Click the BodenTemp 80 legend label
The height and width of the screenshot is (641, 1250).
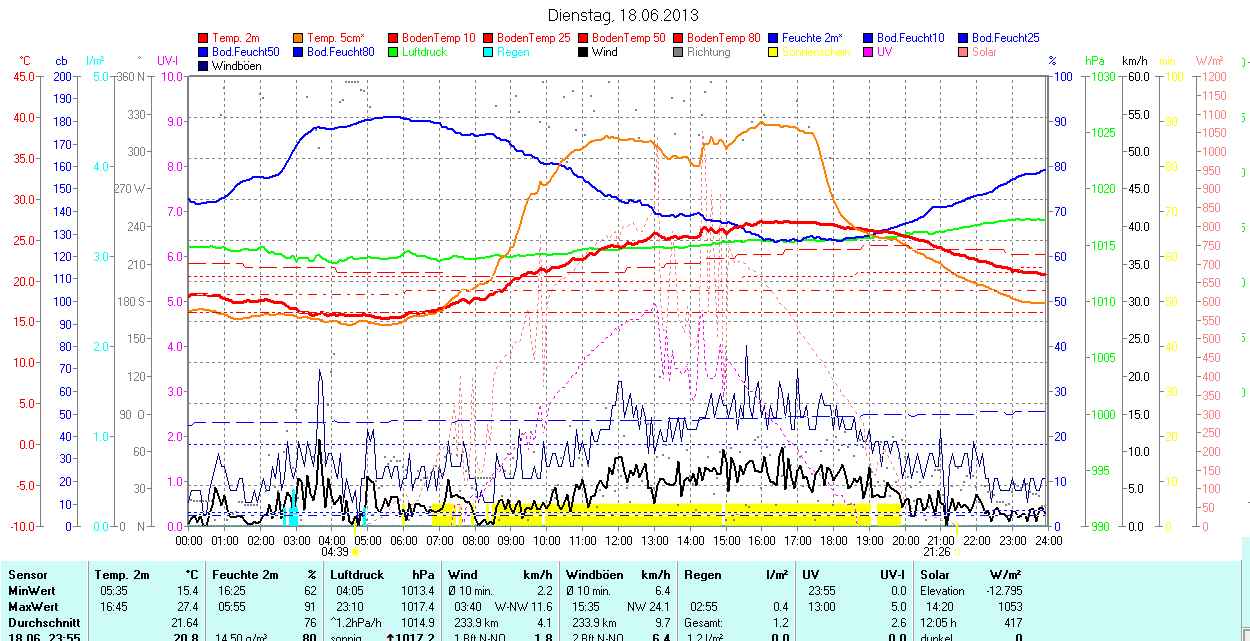724,38
